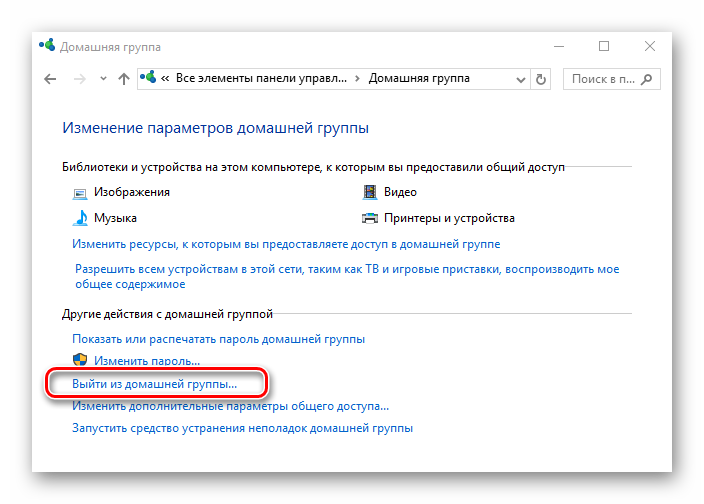
Task: Open 'Изменить дополнительные параметры общего доступа...' link
Action: point(230,406)
